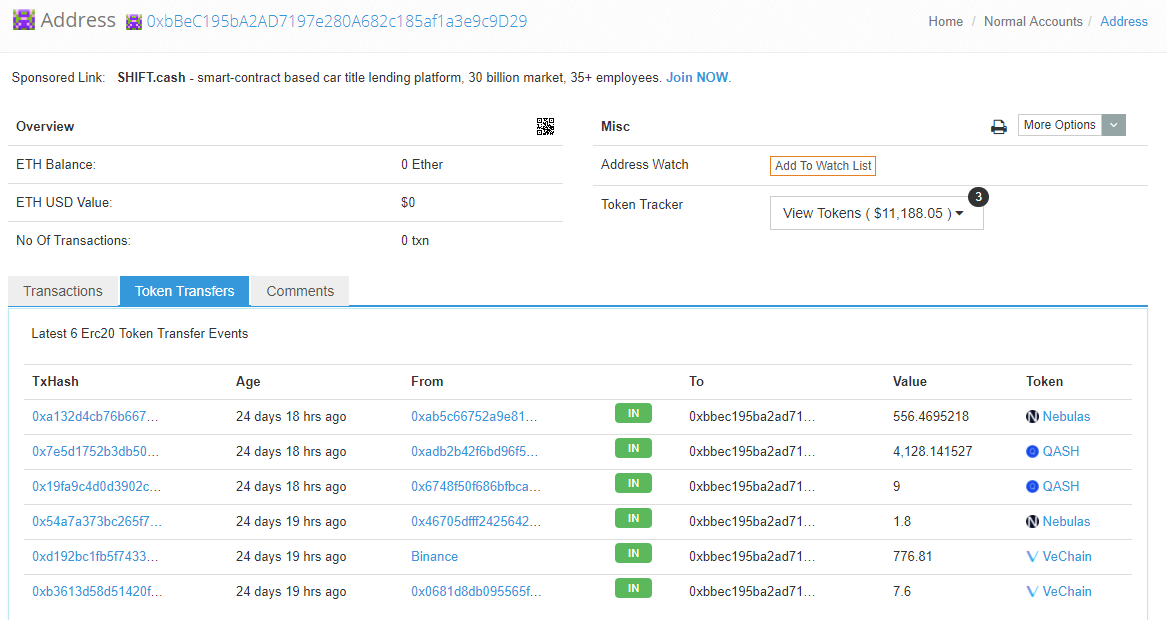Viewport: 1167px width, 620px height.
Task: Open the Binance sender link
Action: (x=434, y=557)
